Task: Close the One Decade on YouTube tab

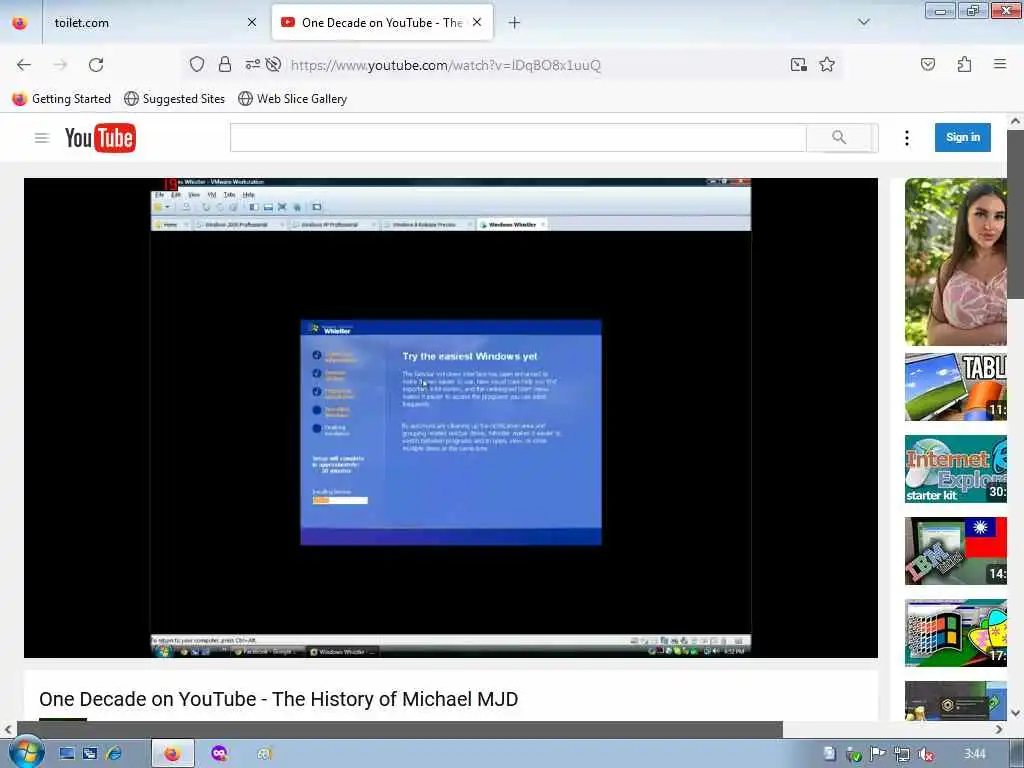Action: [x=477, y=22]
